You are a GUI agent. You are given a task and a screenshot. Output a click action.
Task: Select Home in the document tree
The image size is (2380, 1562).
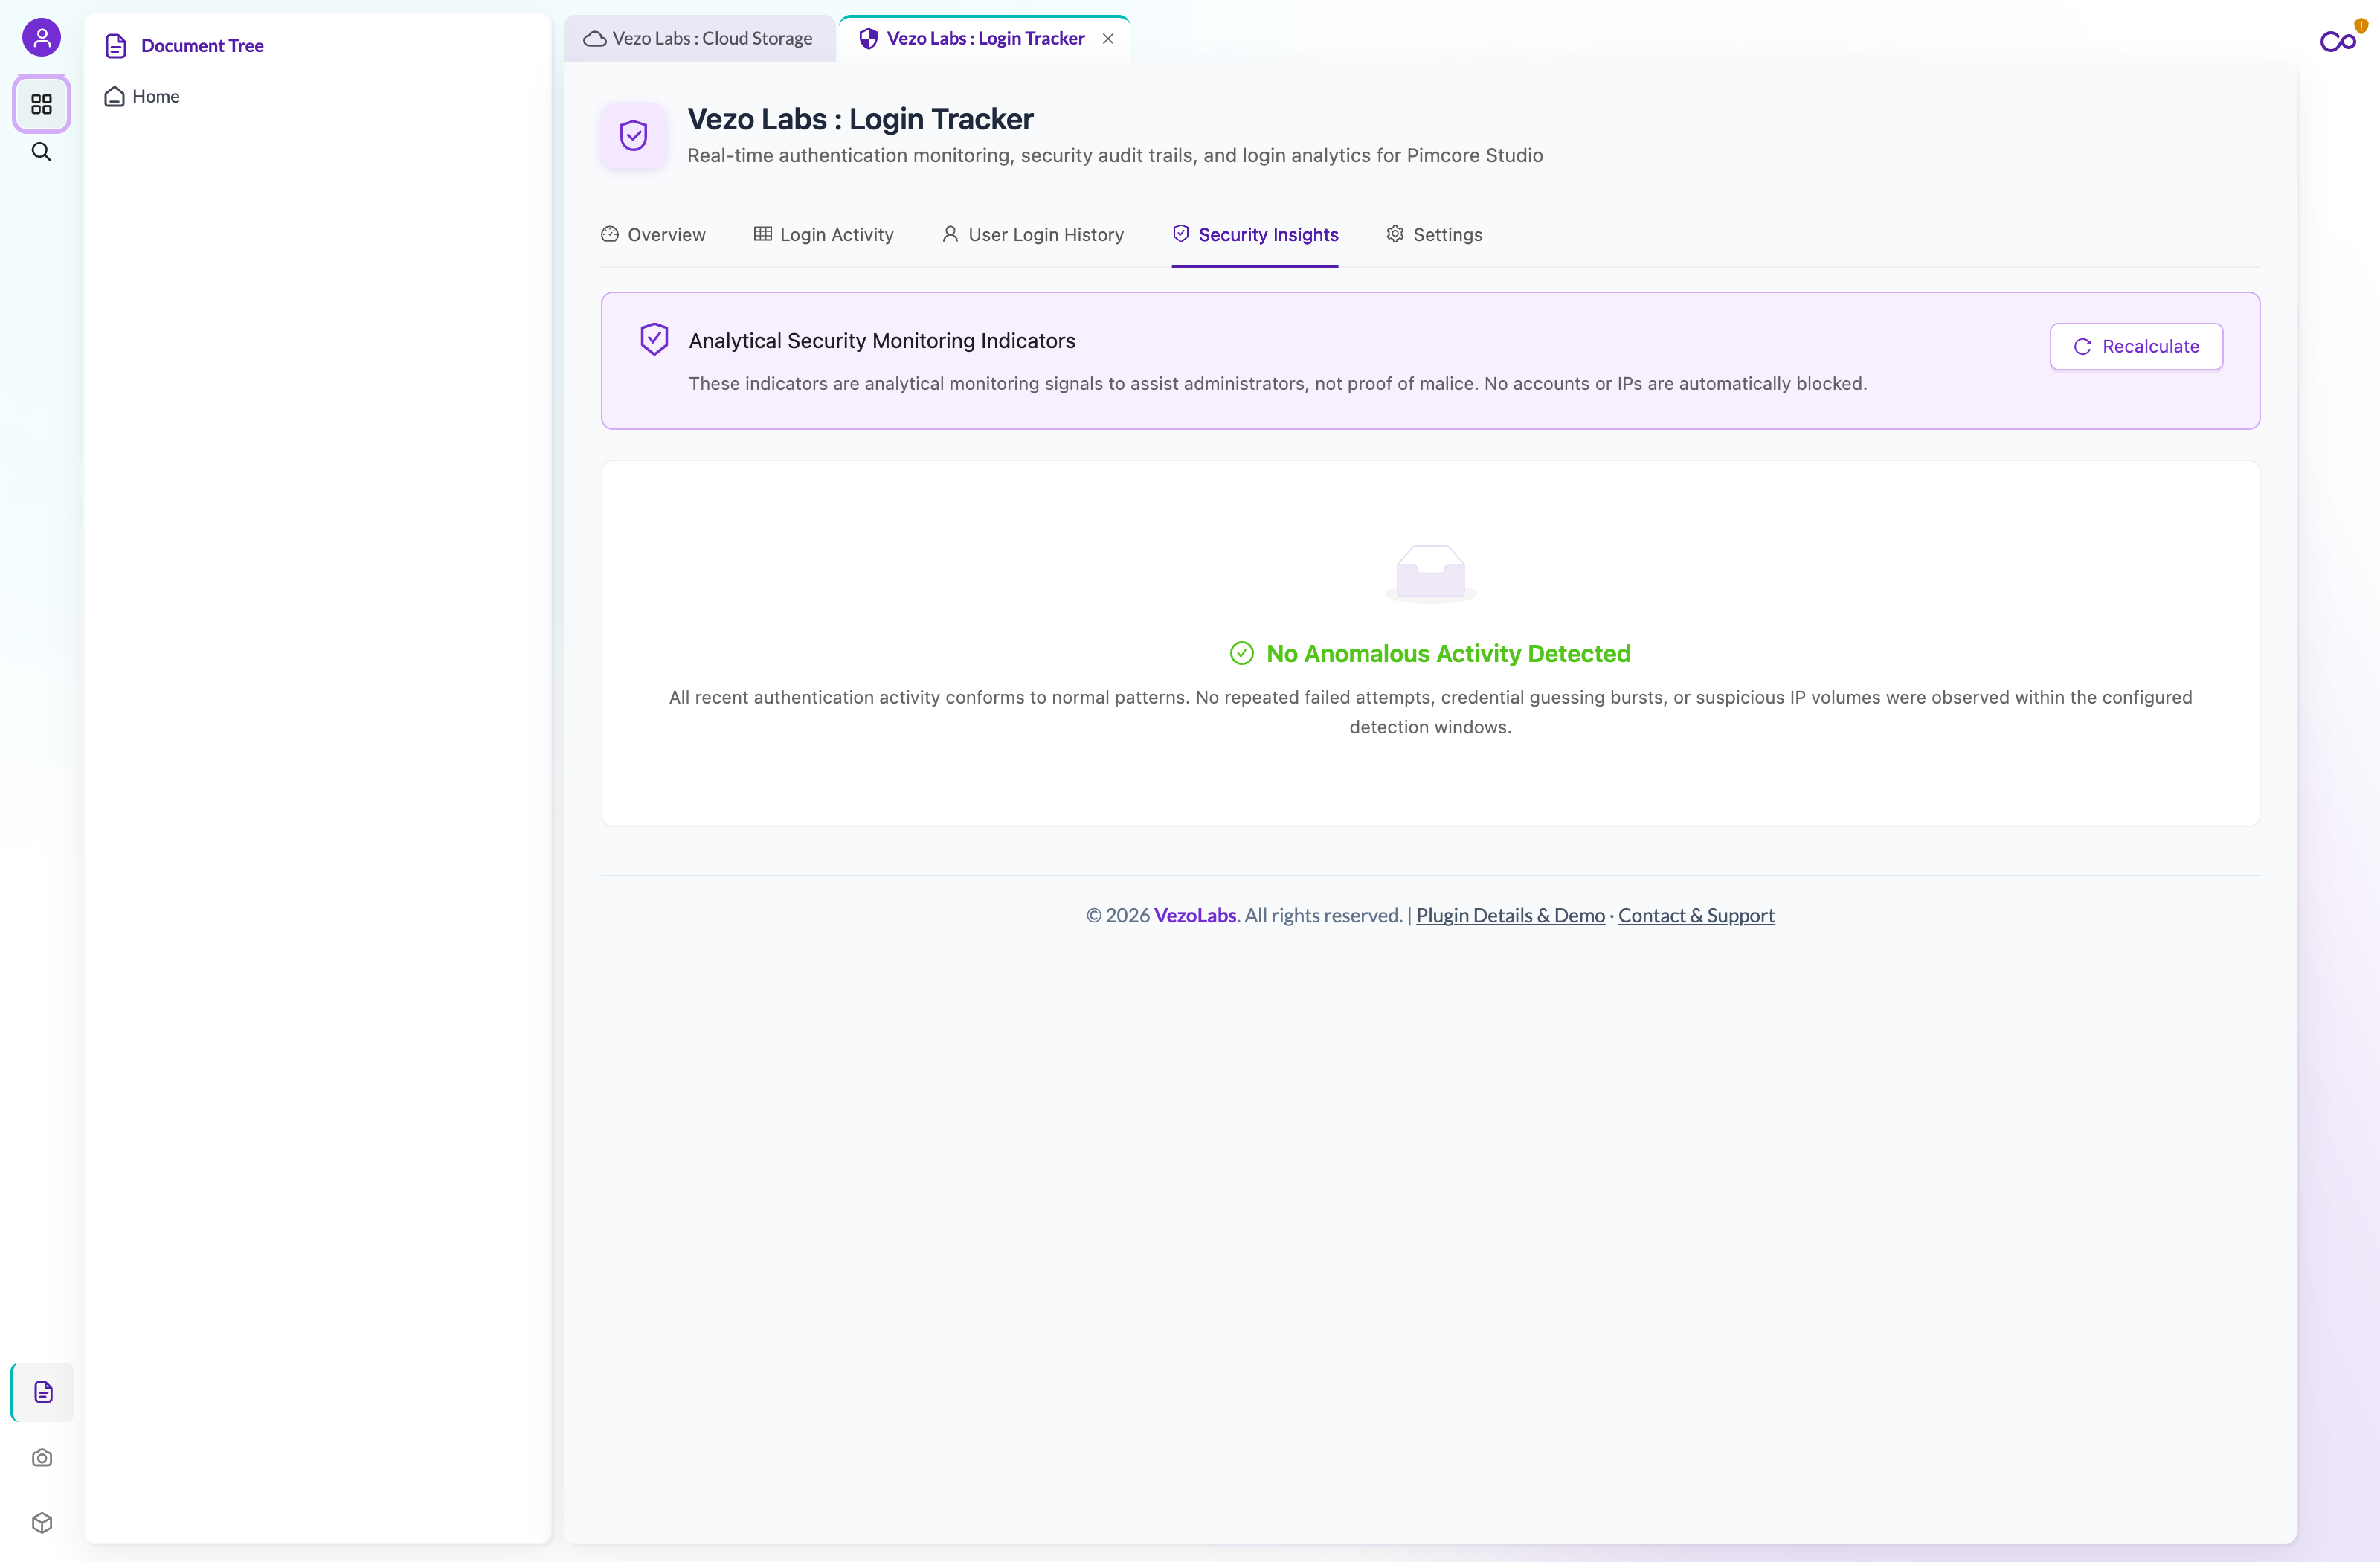click(142, 96)
